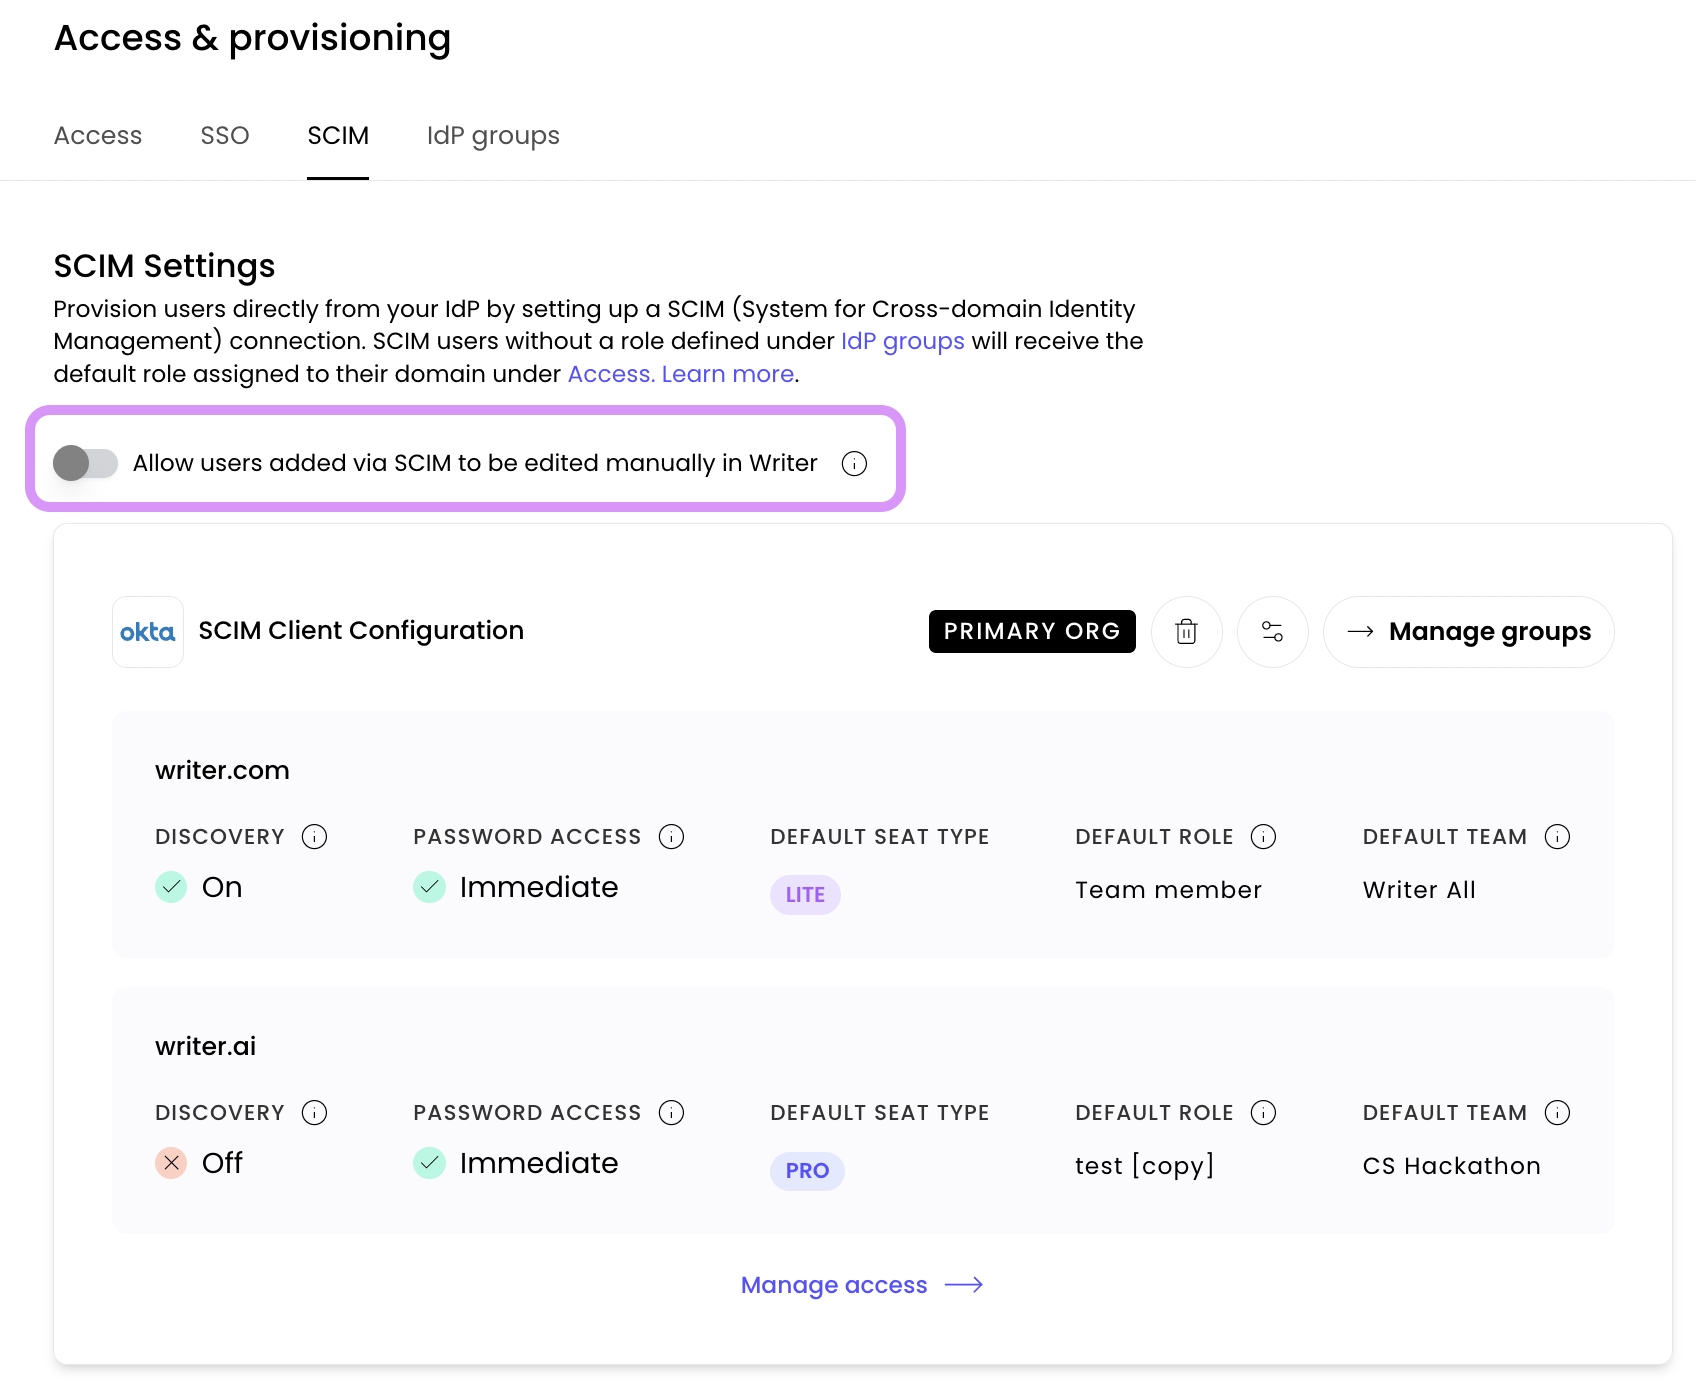Viewport: 1696px width, 1395px height.
Task: Switch to the SSO tab
Action: pyautogui.click(x=225, y=136)
